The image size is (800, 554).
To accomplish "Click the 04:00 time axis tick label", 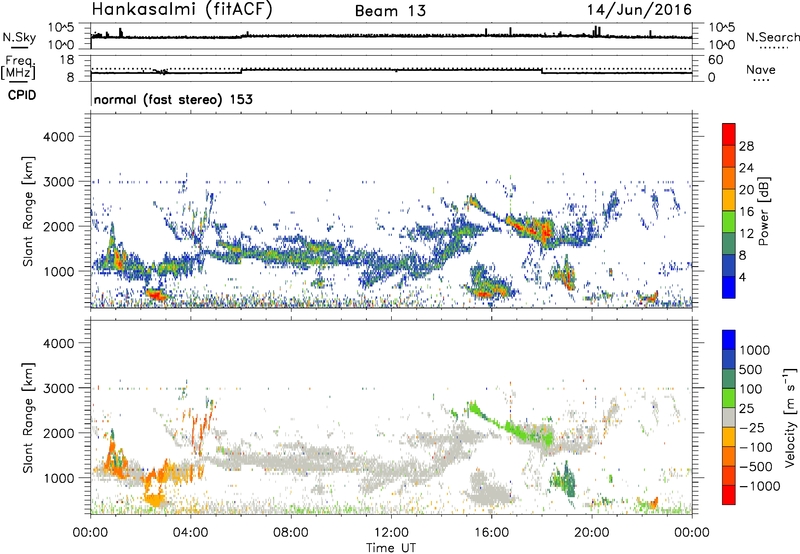I will pos(191,533).
